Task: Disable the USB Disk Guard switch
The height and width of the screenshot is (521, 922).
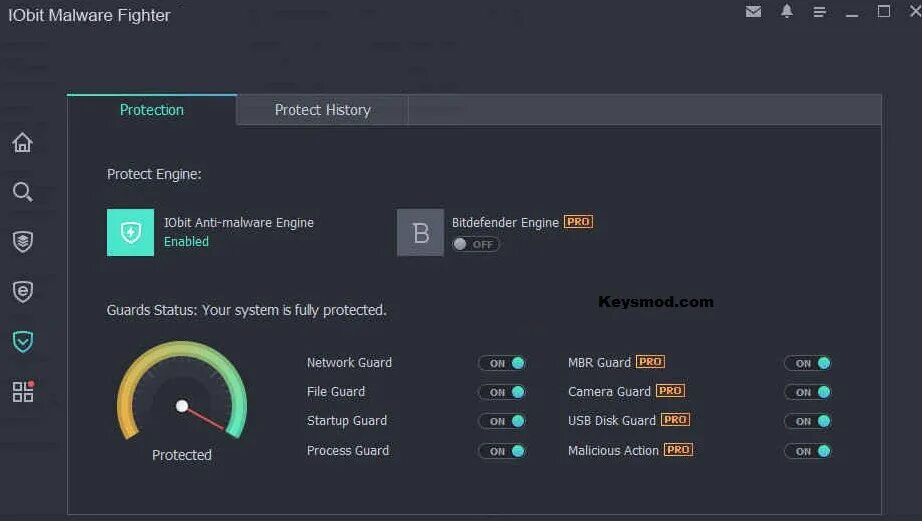Action: point(809,421)
